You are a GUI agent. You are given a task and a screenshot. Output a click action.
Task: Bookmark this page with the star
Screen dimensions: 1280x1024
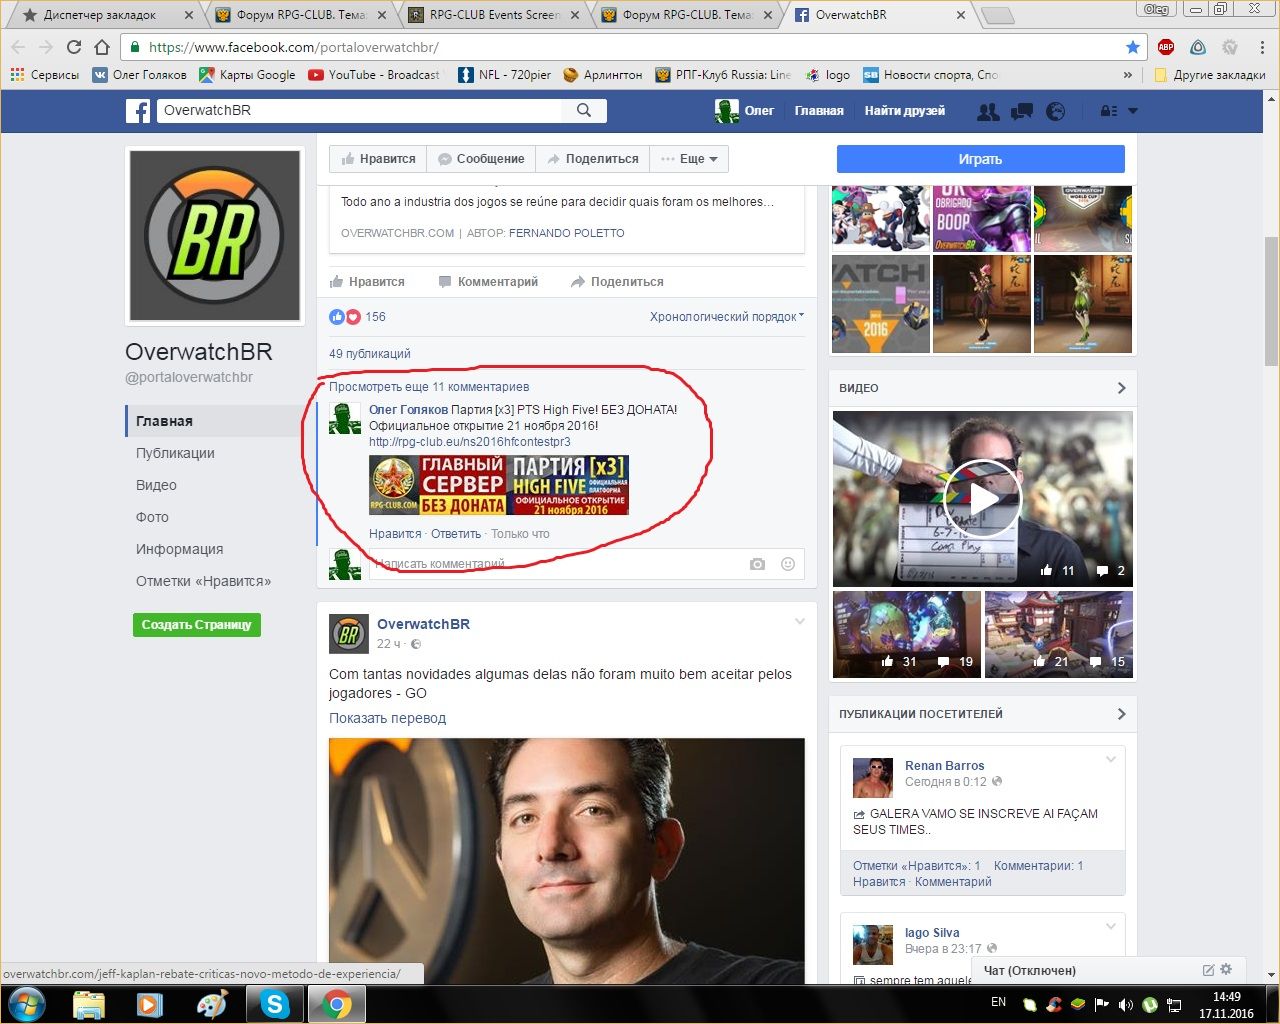tap(1132, 47)
